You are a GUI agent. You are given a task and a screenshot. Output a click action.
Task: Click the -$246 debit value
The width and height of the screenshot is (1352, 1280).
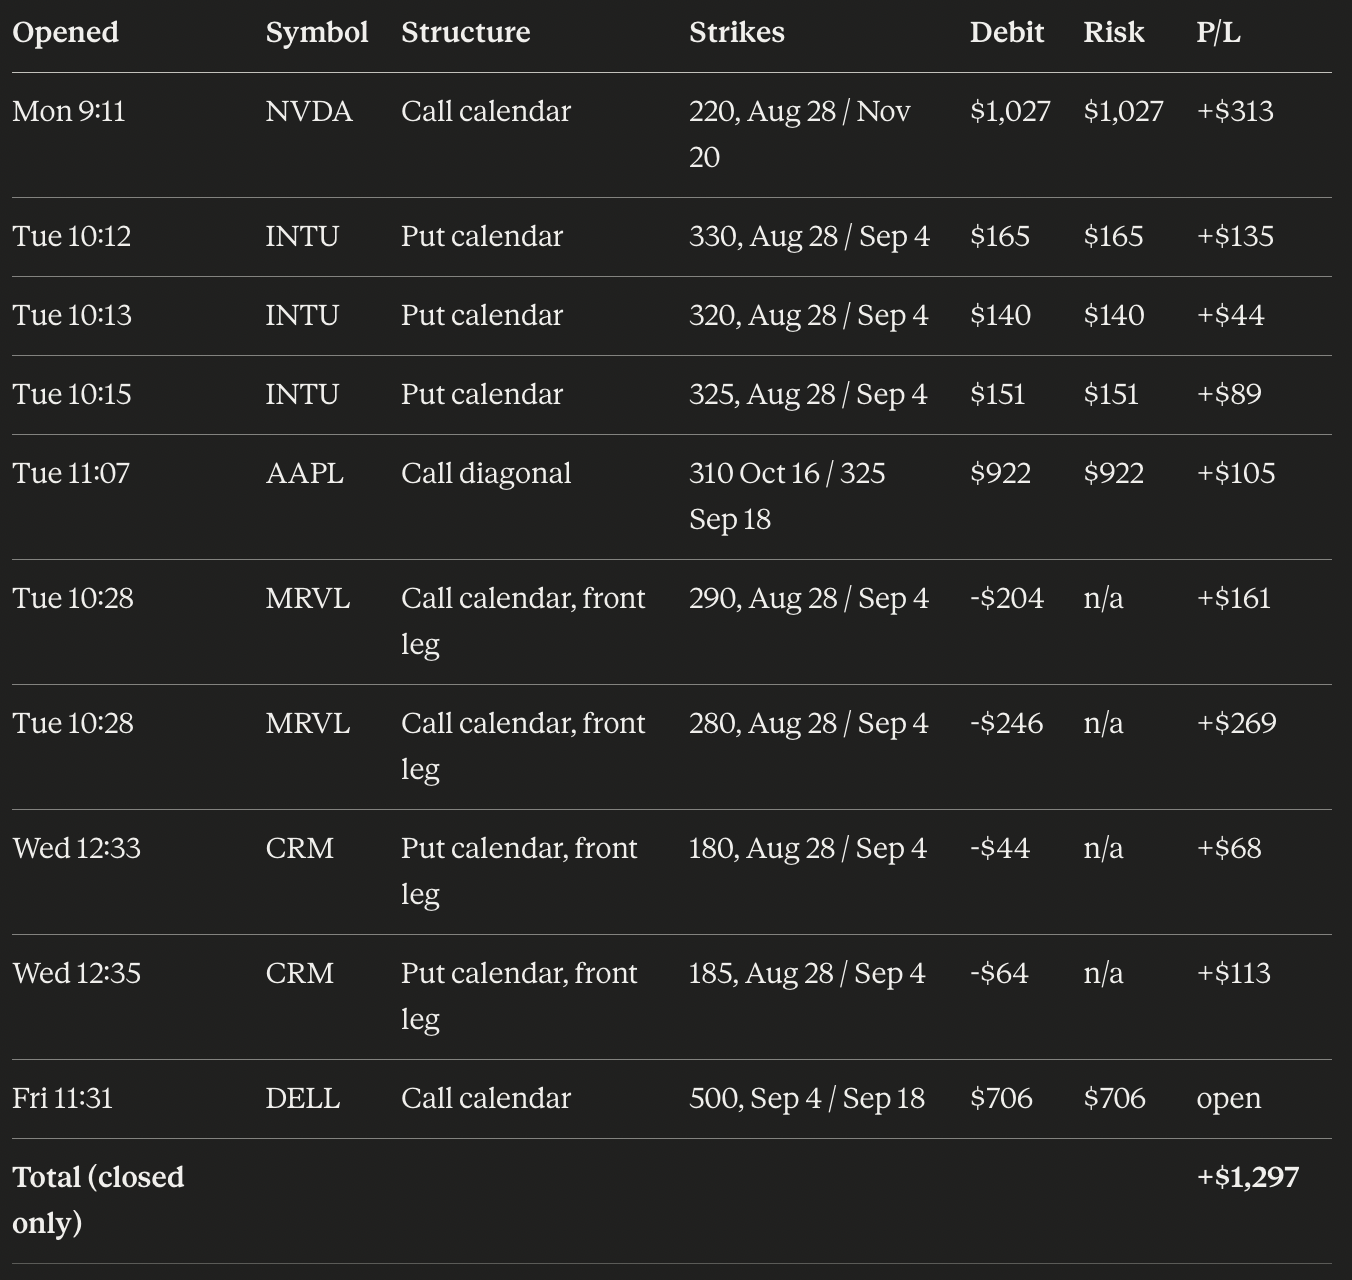click(x=1007, y=723)
